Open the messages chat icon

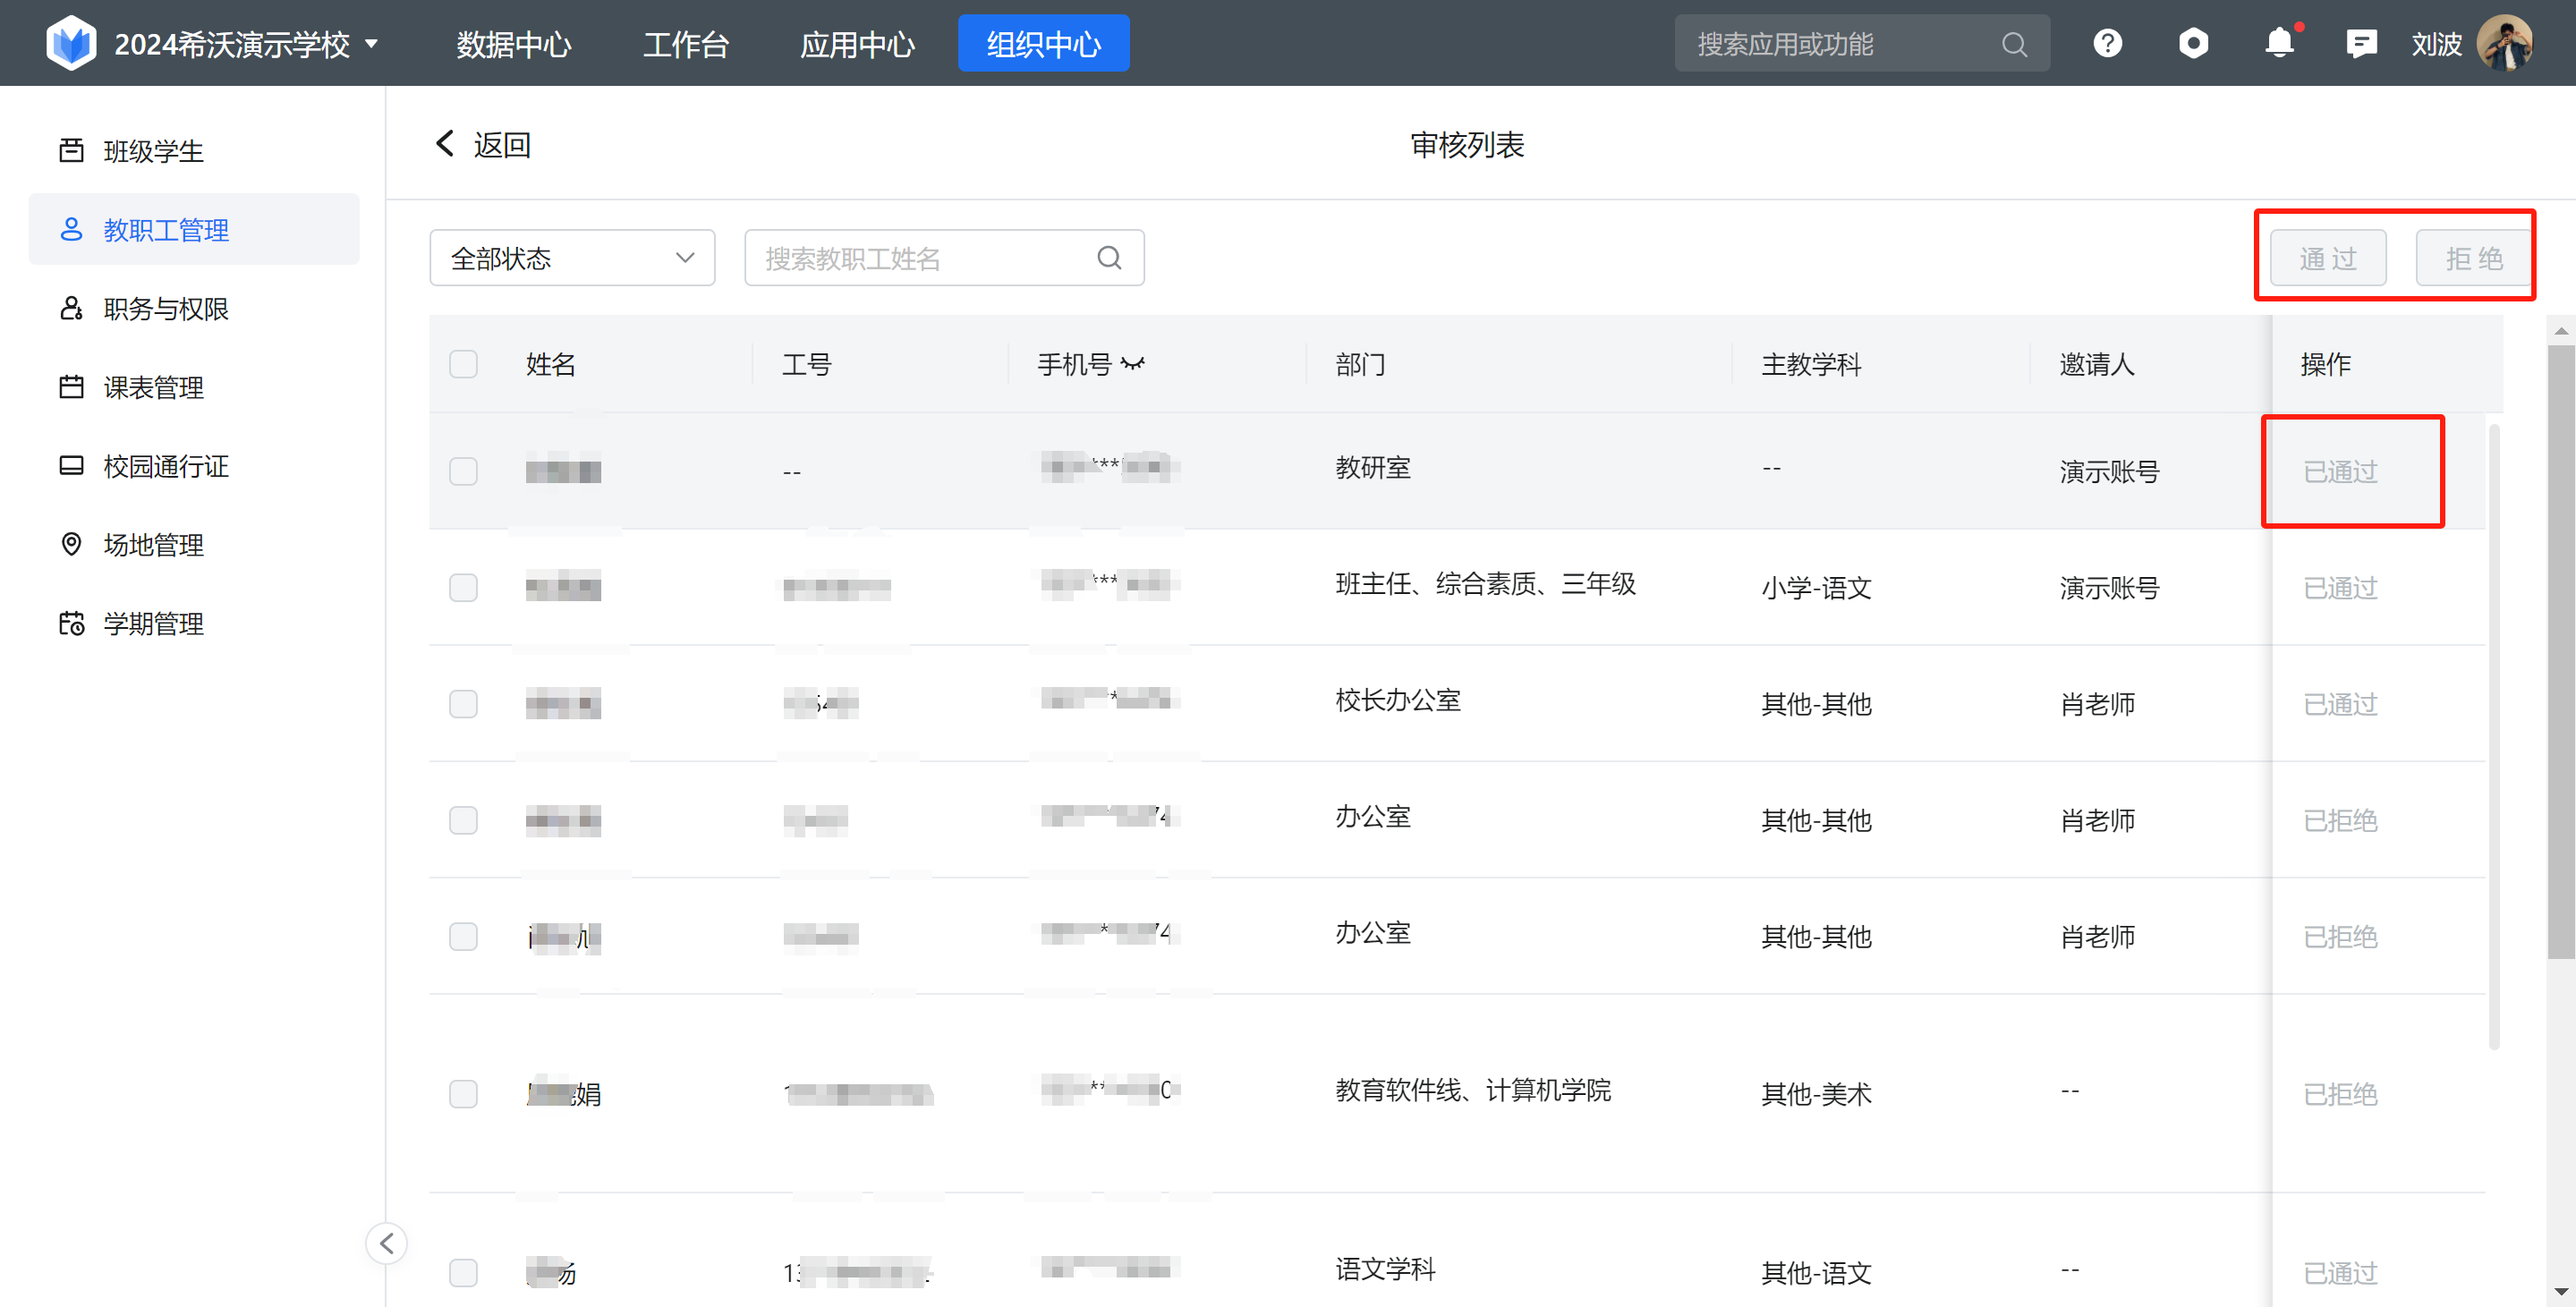click(2360, 44)
